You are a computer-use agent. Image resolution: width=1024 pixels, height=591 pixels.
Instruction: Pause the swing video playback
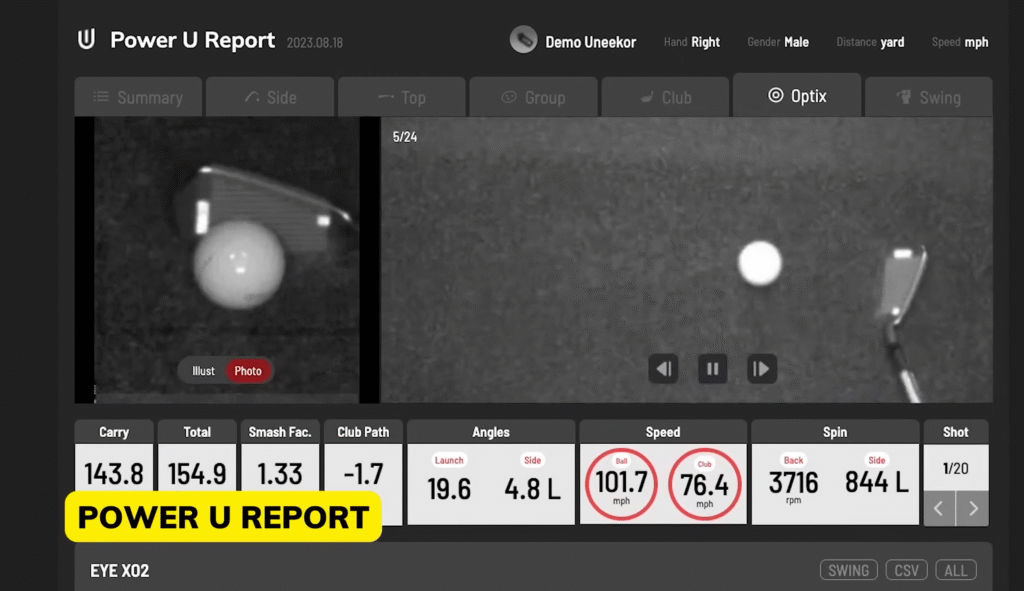pos(712,369)
